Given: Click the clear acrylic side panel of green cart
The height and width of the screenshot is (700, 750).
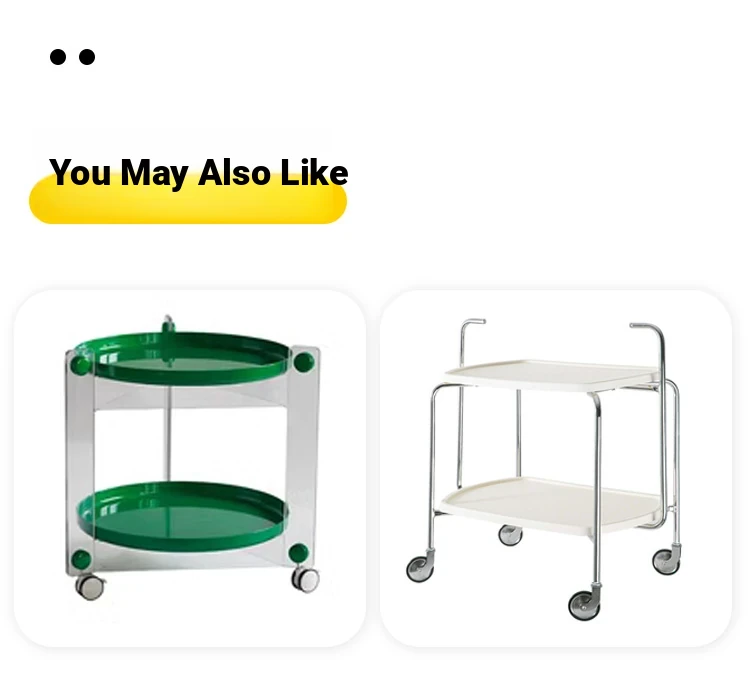Looking at the screenshot, I should 80,462.
